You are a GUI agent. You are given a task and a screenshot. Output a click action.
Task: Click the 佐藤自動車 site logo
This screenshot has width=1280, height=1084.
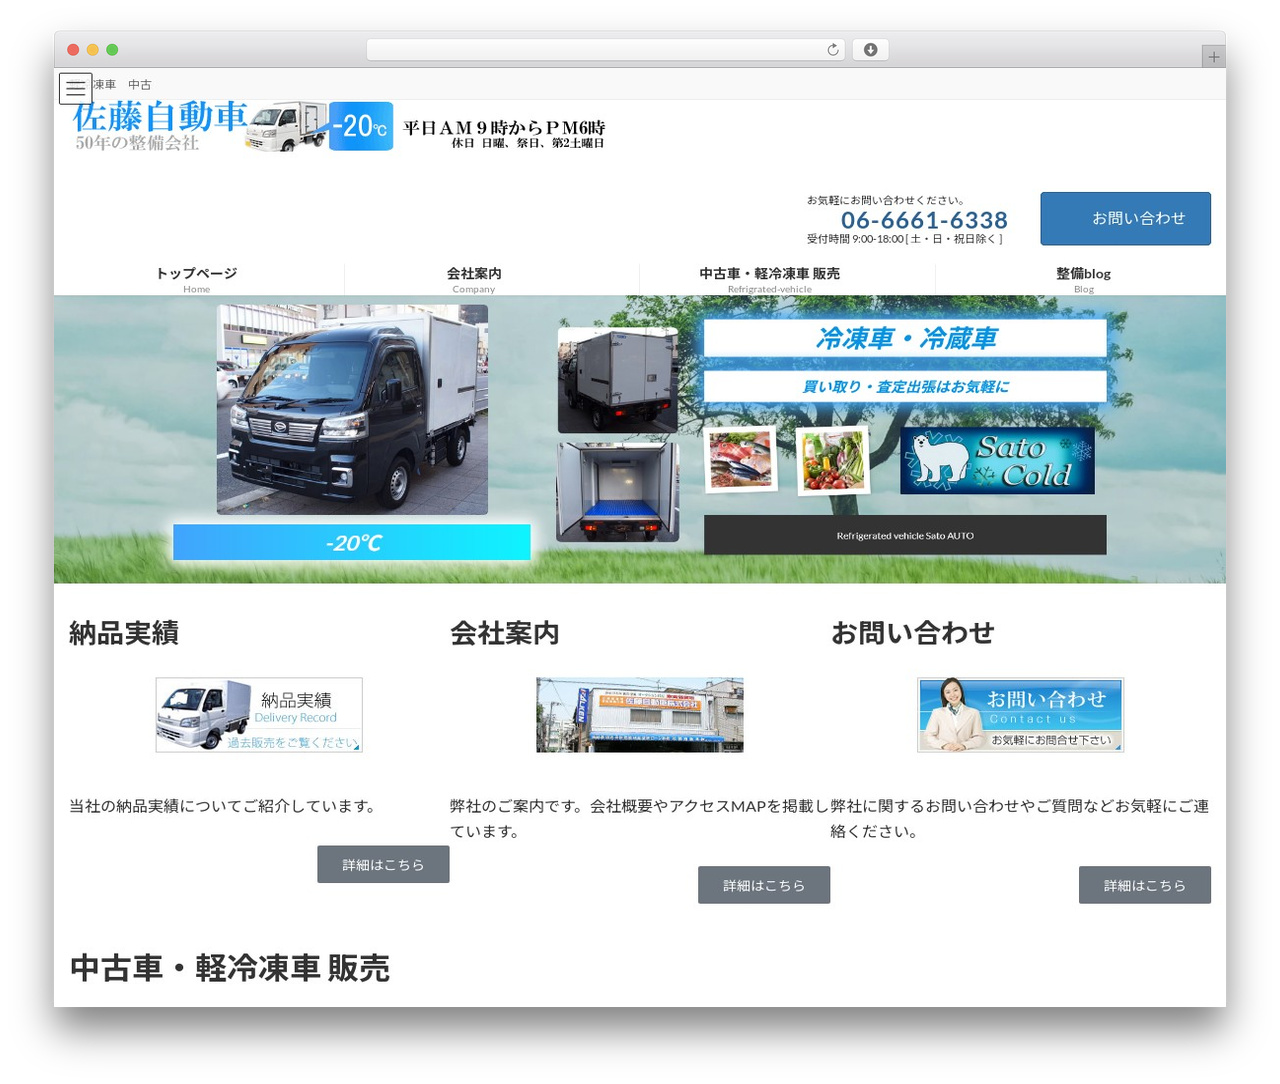coord(160,126)
